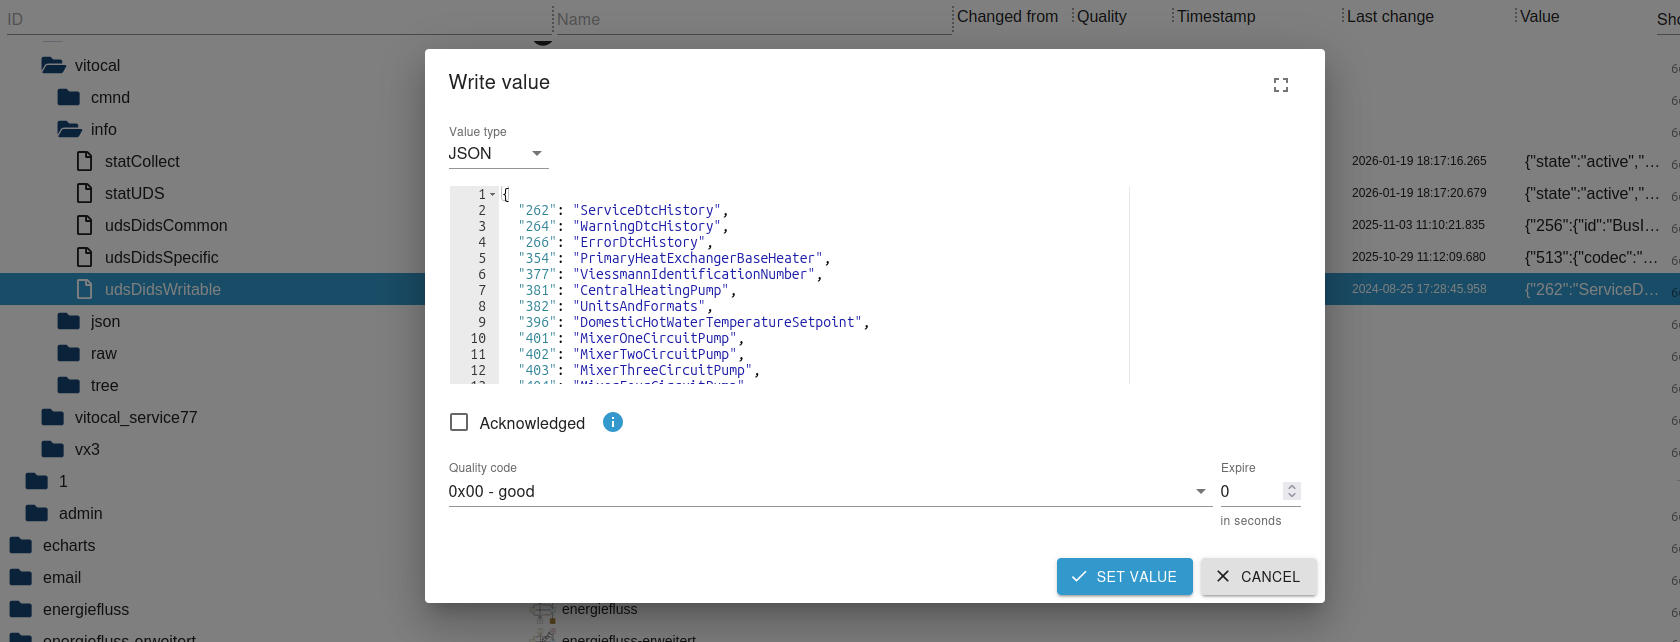Cancel the Write value dialog

click(1258, 576)
